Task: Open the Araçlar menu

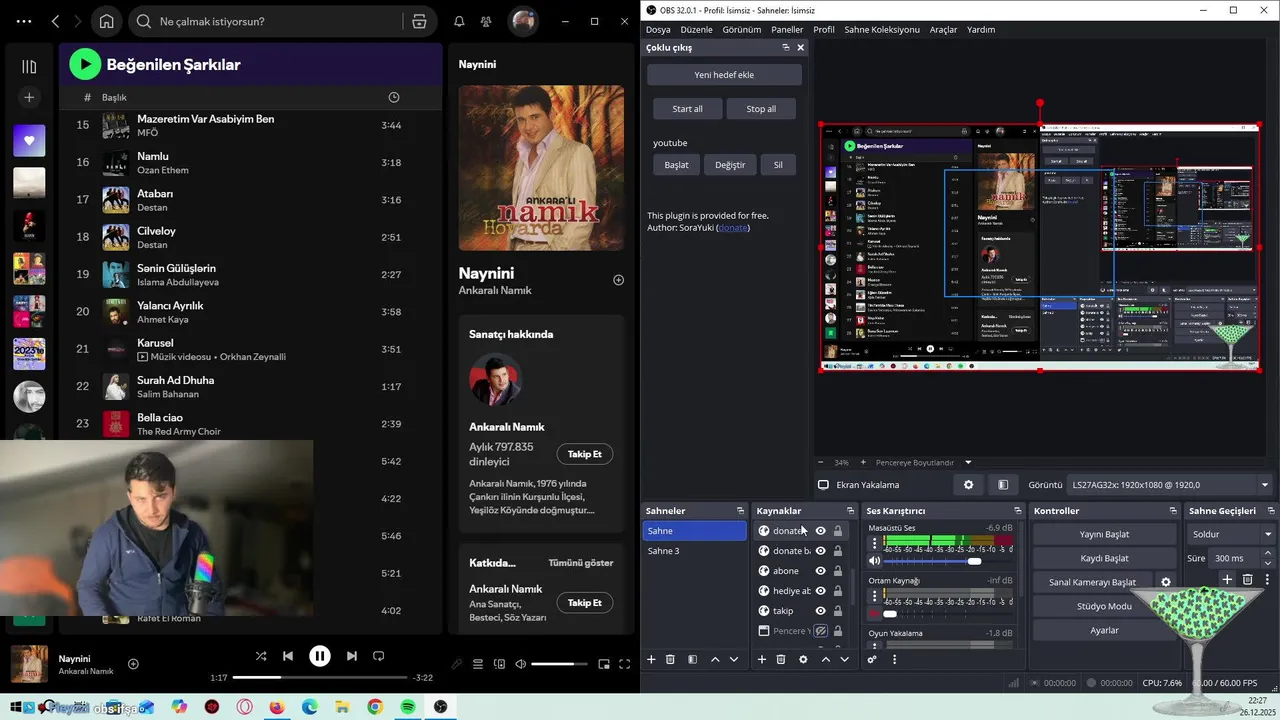Action: [943, 30]
